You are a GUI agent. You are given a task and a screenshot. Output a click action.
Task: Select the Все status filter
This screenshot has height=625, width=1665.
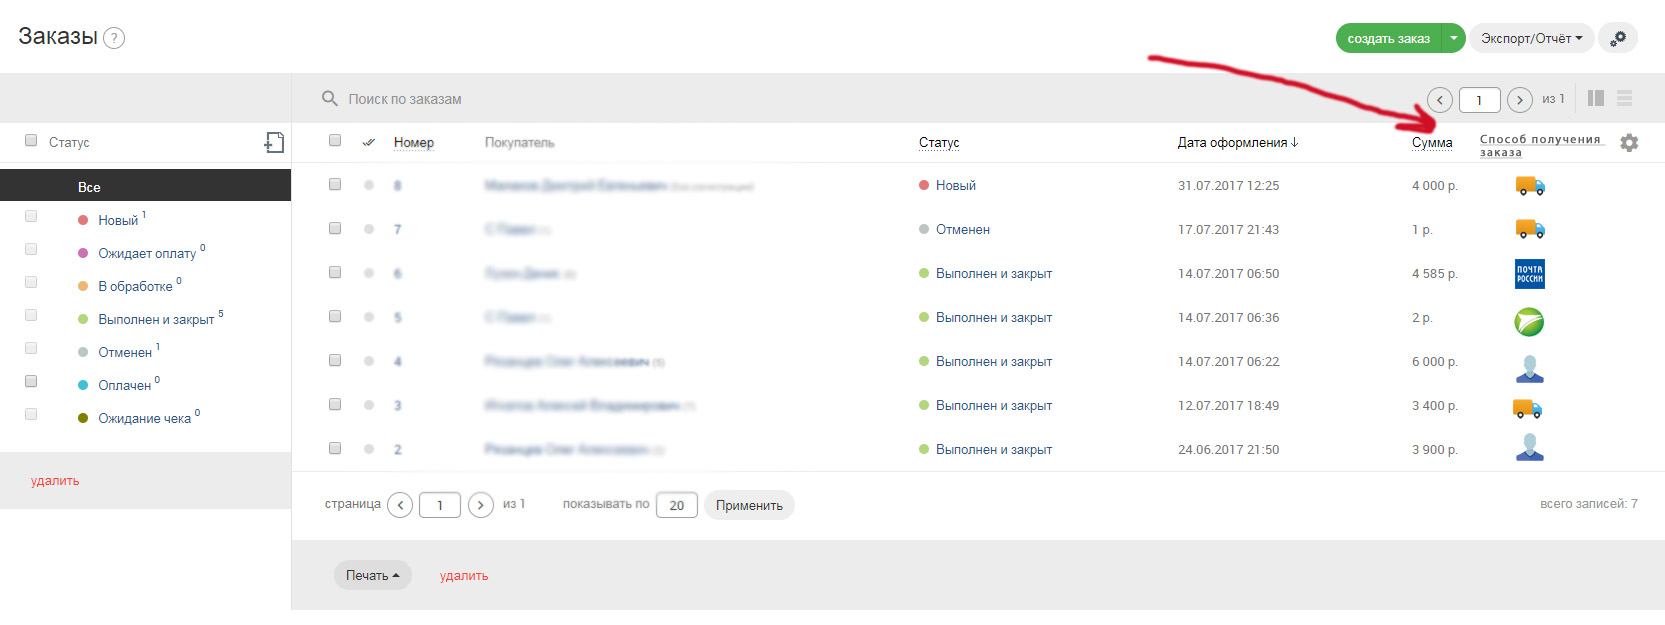(x=89, y=187)
